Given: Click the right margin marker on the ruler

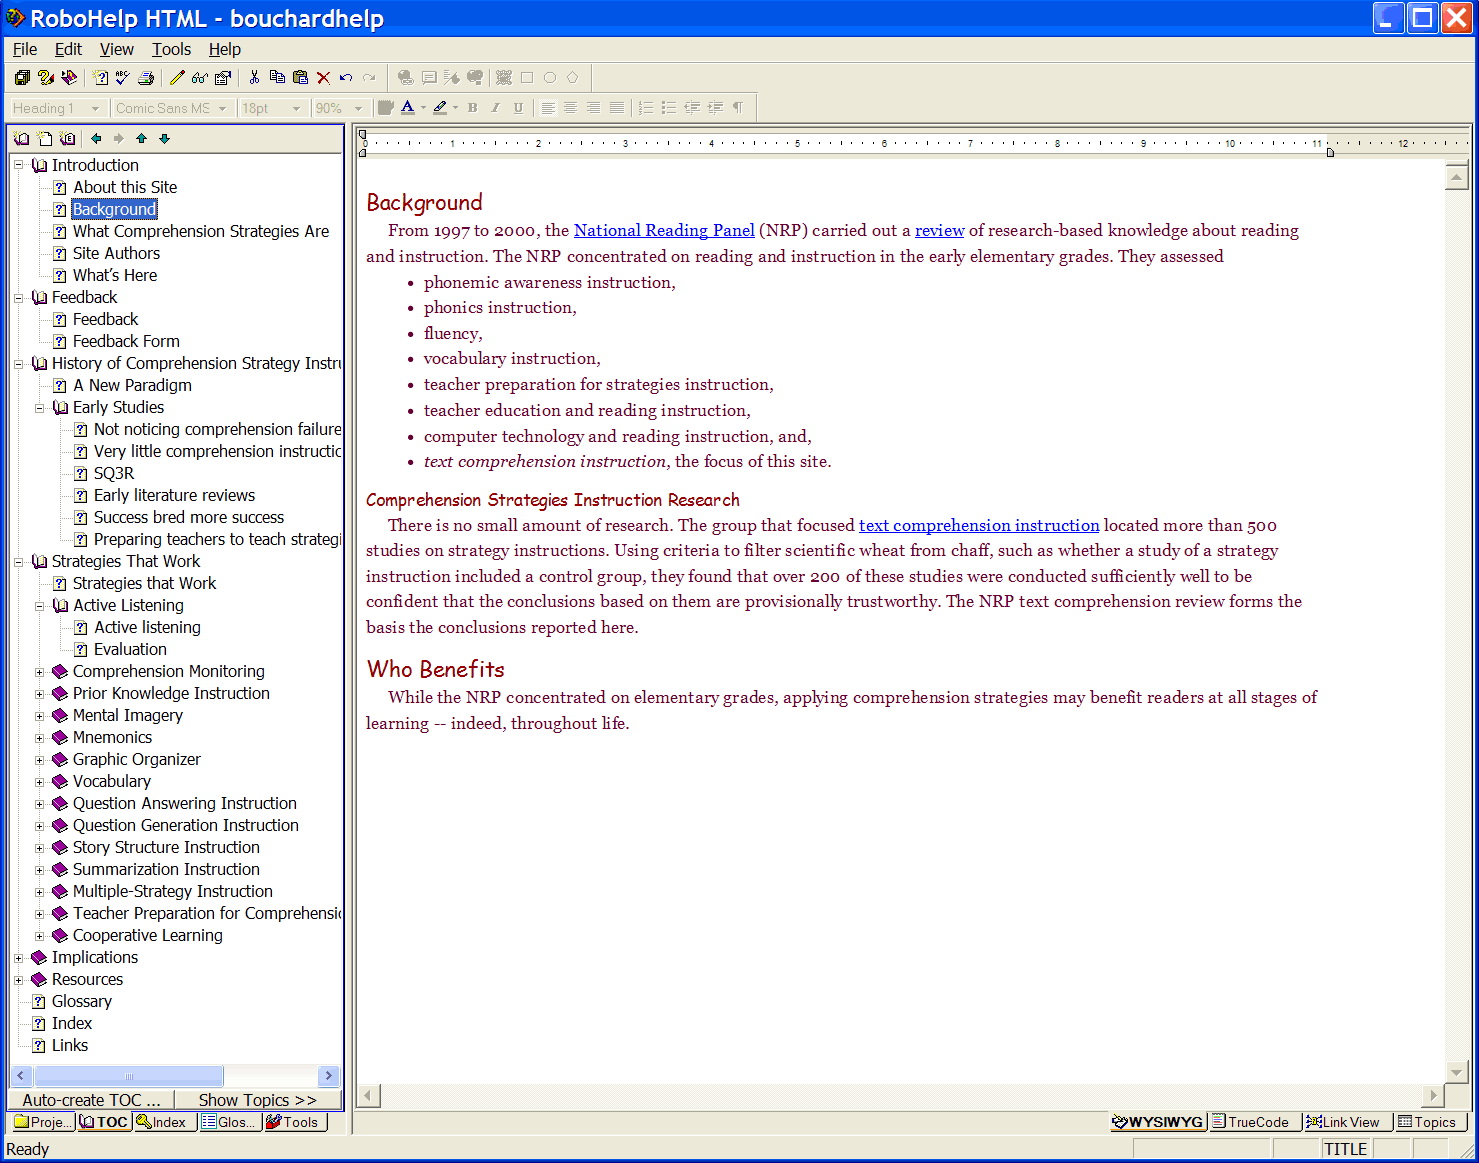Looking at the screenshot, I should 1330,152.
